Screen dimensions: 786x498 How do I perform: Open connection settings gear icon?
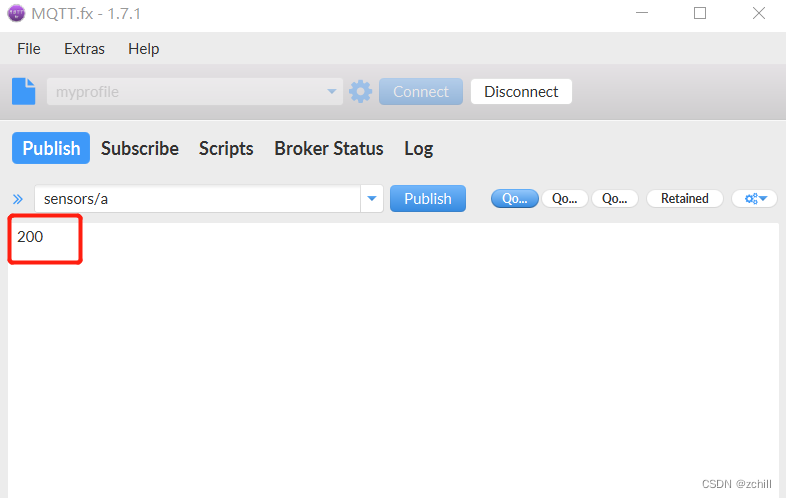[x=360, y=91]
